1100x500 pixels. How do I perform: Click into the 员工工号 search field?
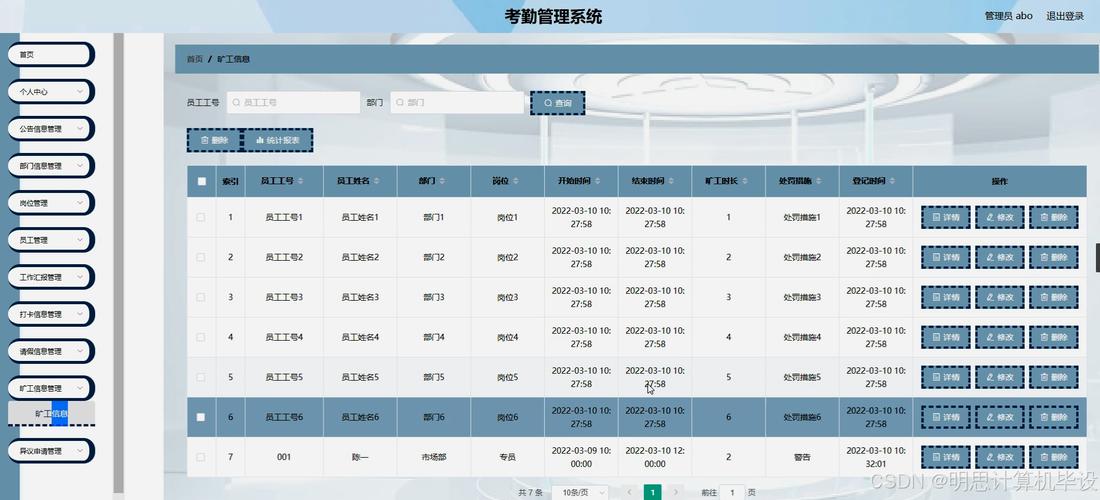[x=293, y=102]
